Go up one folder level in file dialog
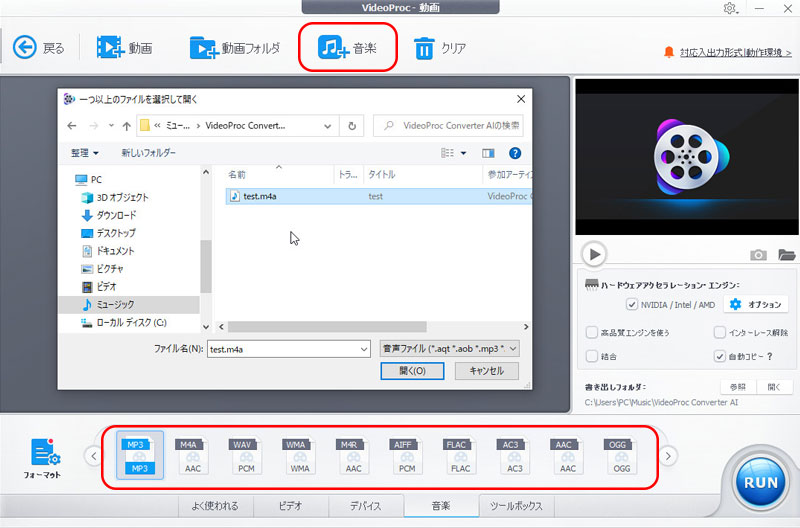 (x=127, y=126)
